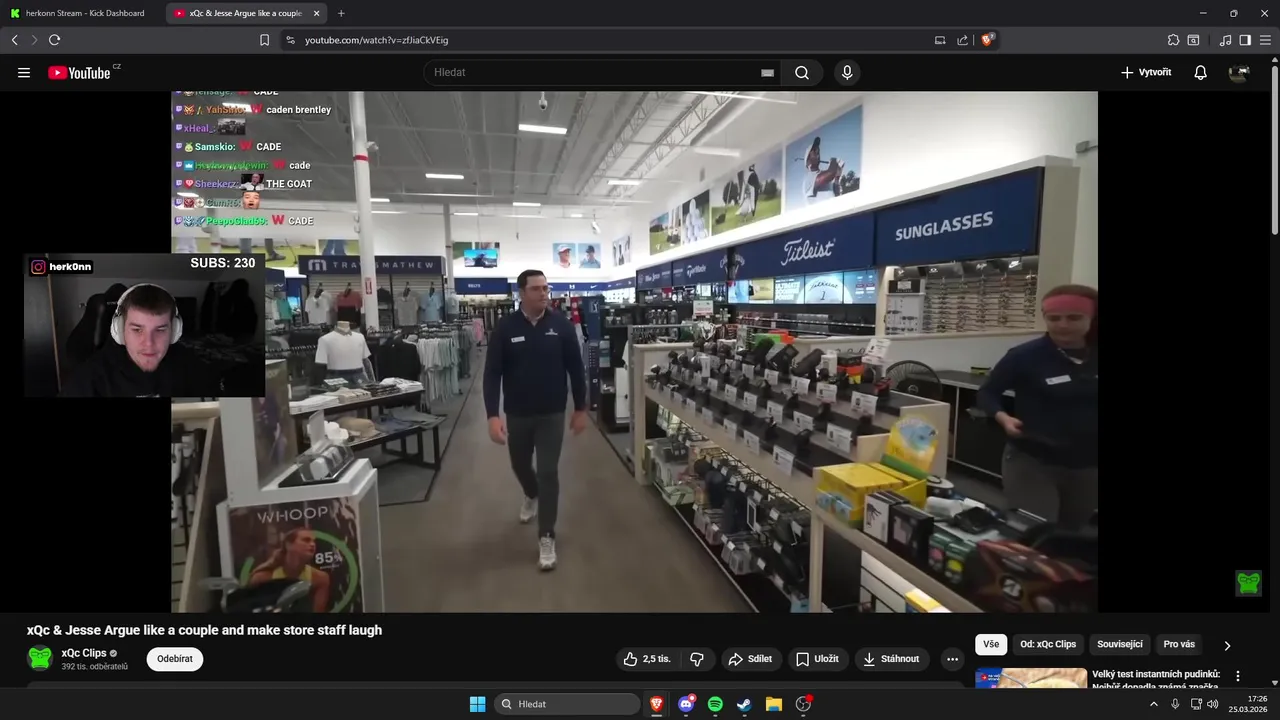The image size is (1280, 720).
Task: Open Brave from the taskbar
Action: click(x=657, y=704)
